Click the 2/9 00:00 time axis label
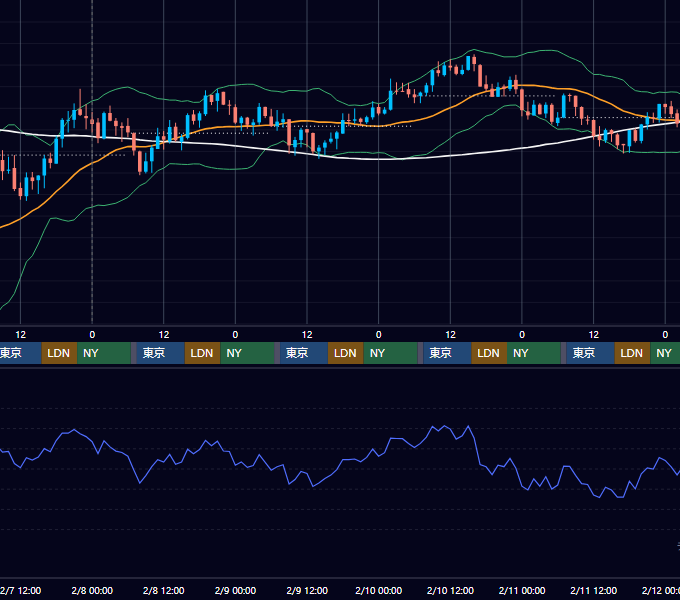The height and width of the screenshot is (600, 680). (x=235, y=590)
